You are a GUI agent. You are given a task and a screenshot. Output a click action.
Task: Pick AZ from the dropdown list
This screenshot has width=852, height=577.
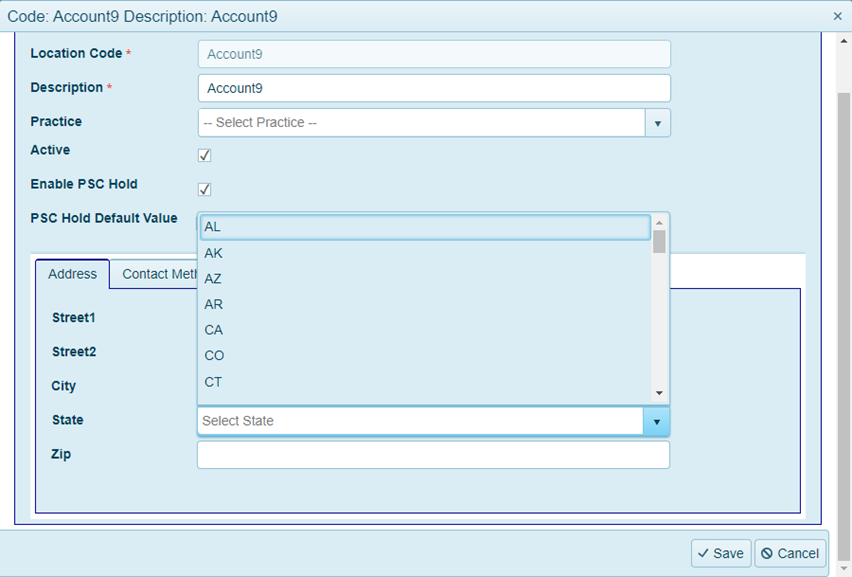click(x=425, y=279)
